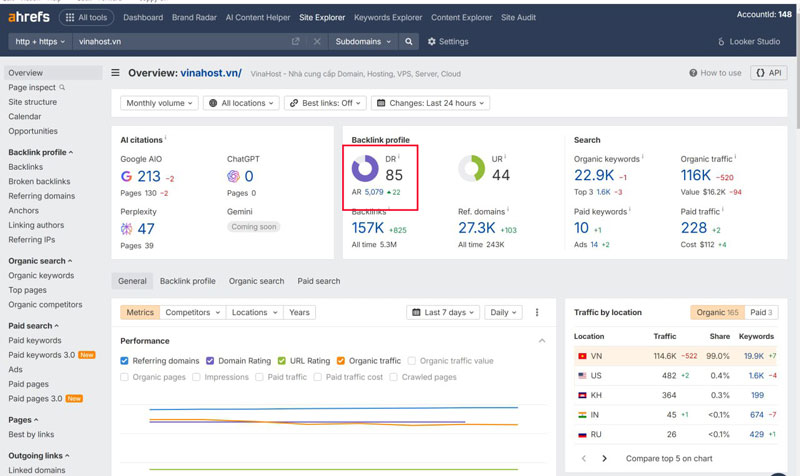
Task: Open Broken backlinks in sidebar
Action: (x=39, y=181)
